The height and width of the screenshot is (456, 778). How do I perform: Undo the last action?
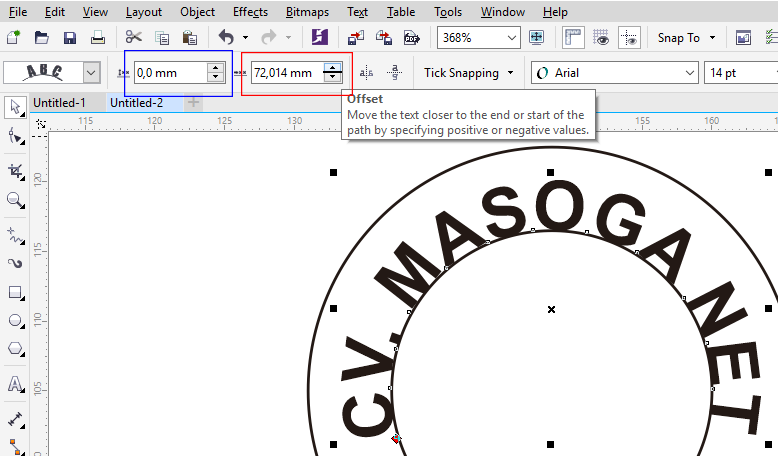tap(226, 37)
